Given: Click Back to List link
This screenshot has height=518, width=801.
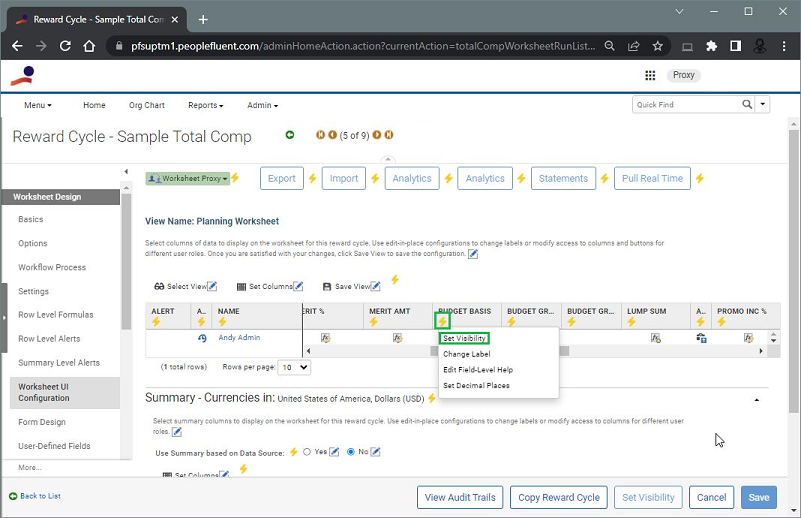Looking at the screenshot, I should pos(40,496).
